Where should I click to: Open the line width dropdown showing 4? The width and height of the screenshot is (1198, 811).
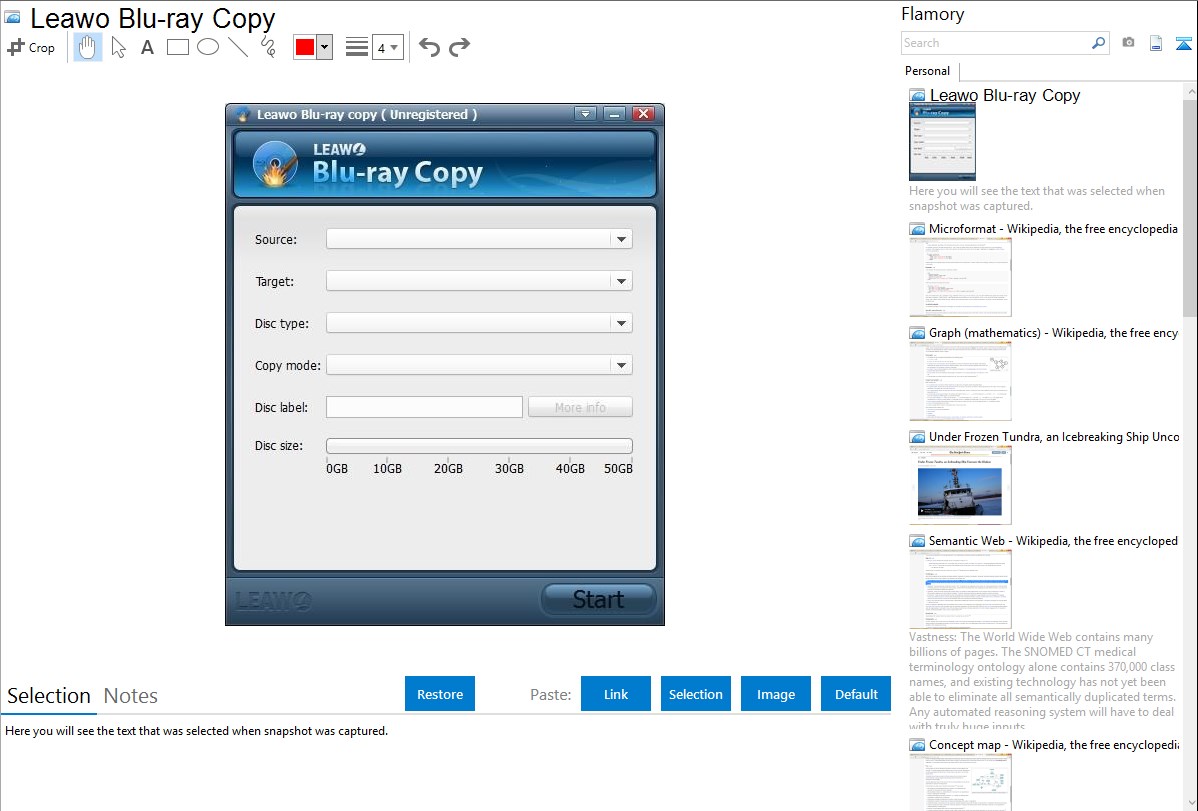(x=388, y=47)
